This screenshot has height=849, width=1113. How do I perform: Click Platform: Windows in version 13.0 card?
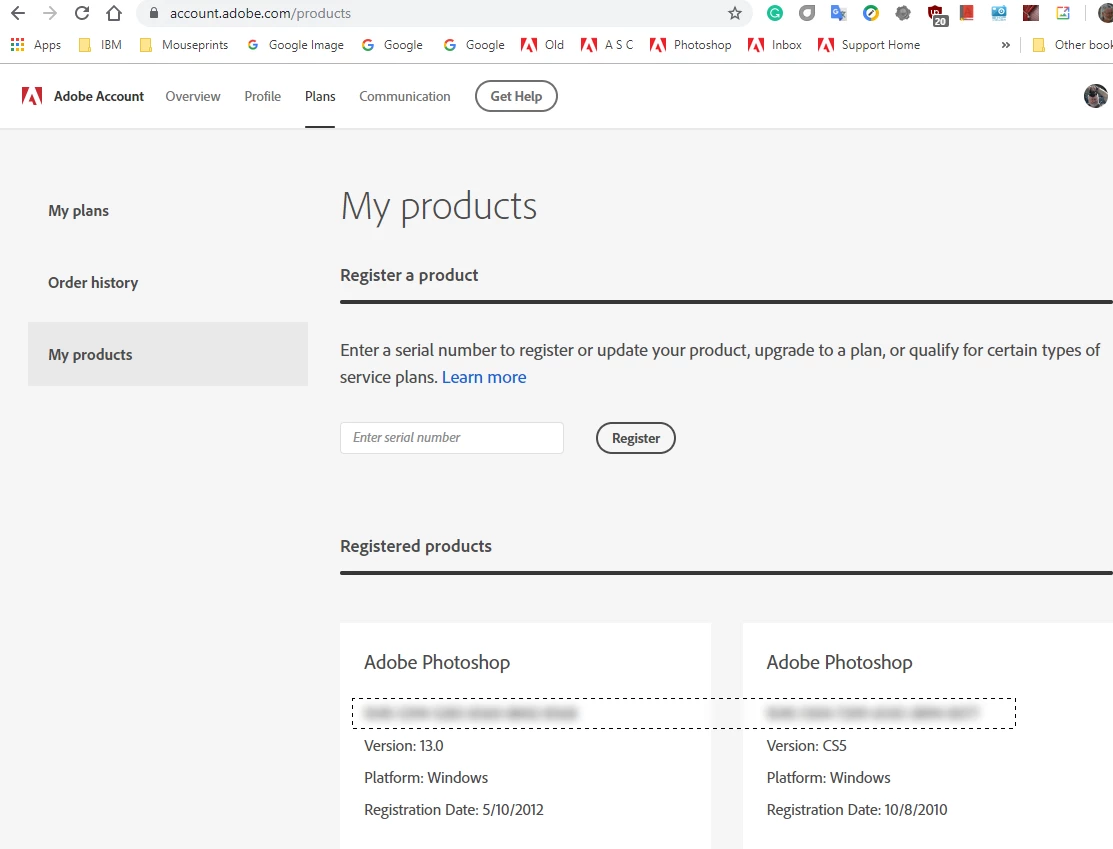(x=426, y=778)
